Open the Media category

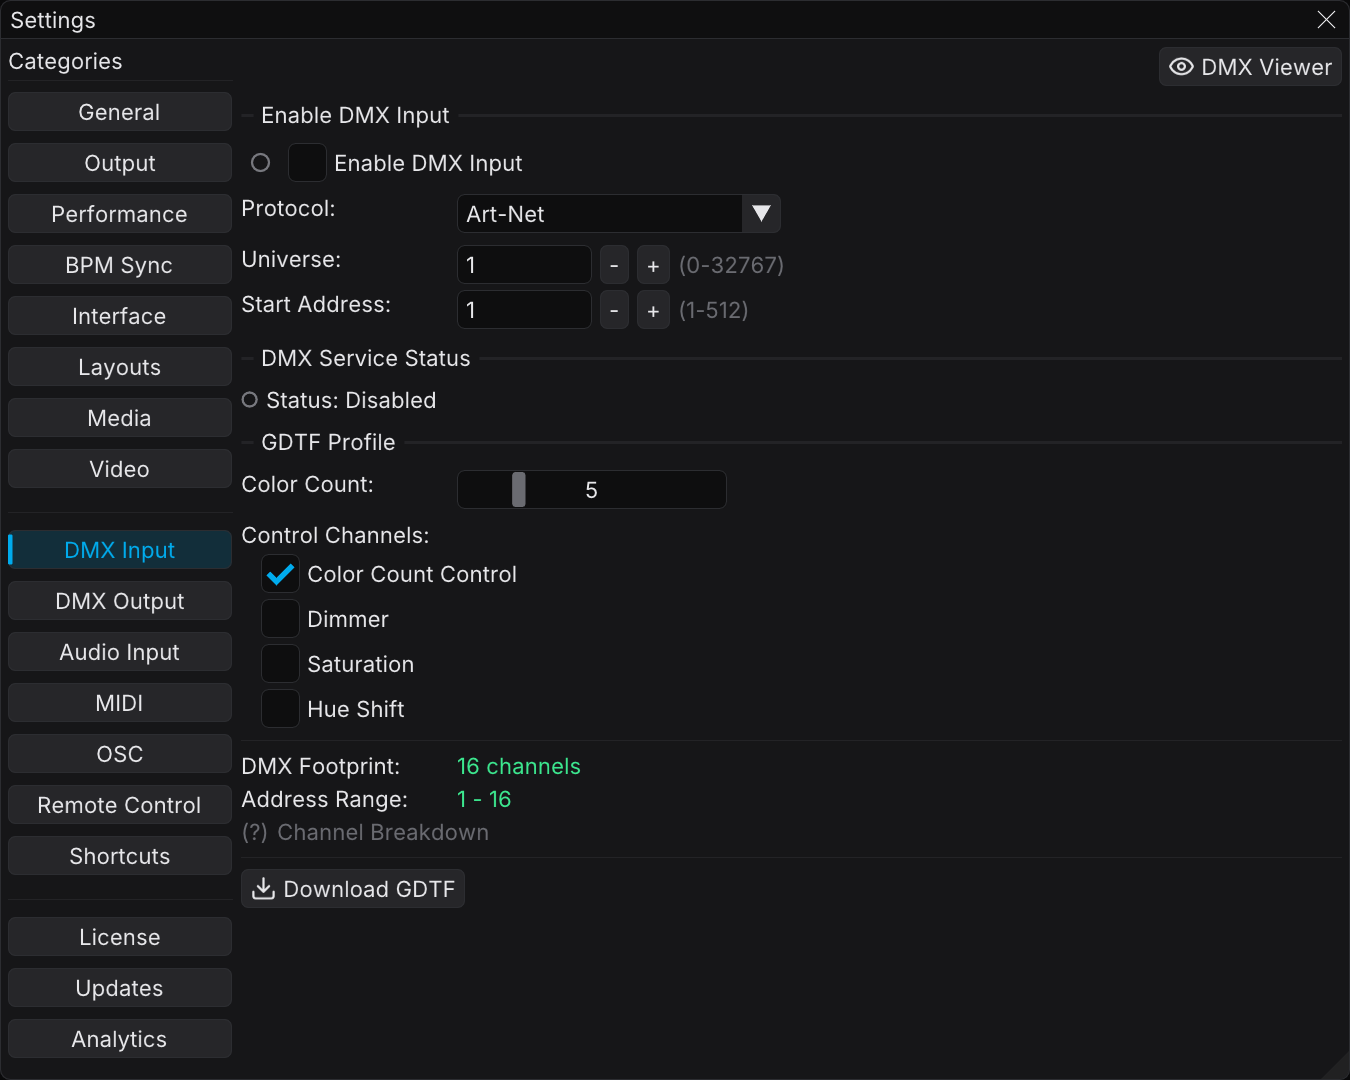(x=120, y=418)
